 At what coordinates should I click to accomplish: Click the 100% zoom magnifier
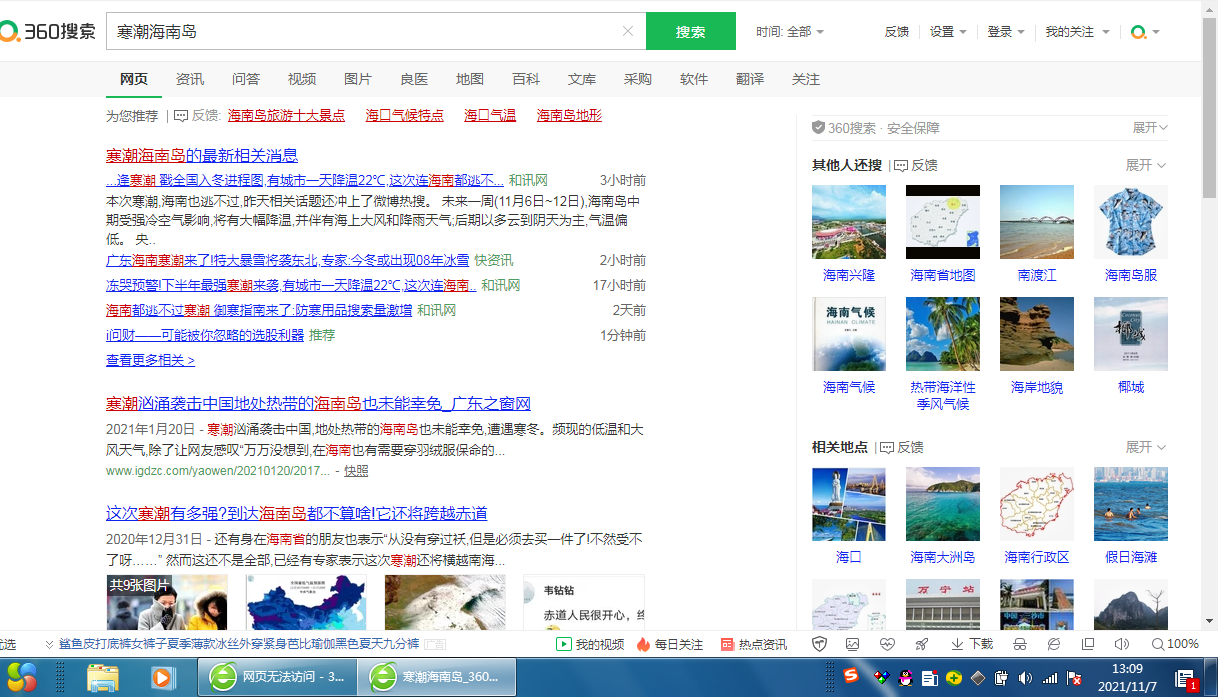pyautogui.click(x=1175, y=644)
